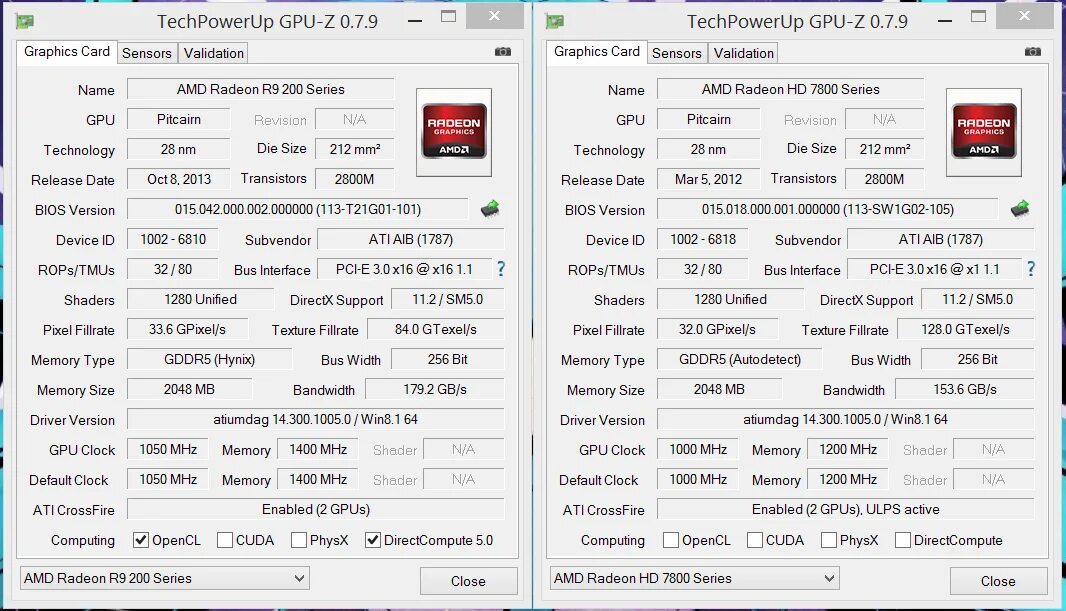
Task: Click the Close button in the R9 200 window
Action: [x=468, y=581]
